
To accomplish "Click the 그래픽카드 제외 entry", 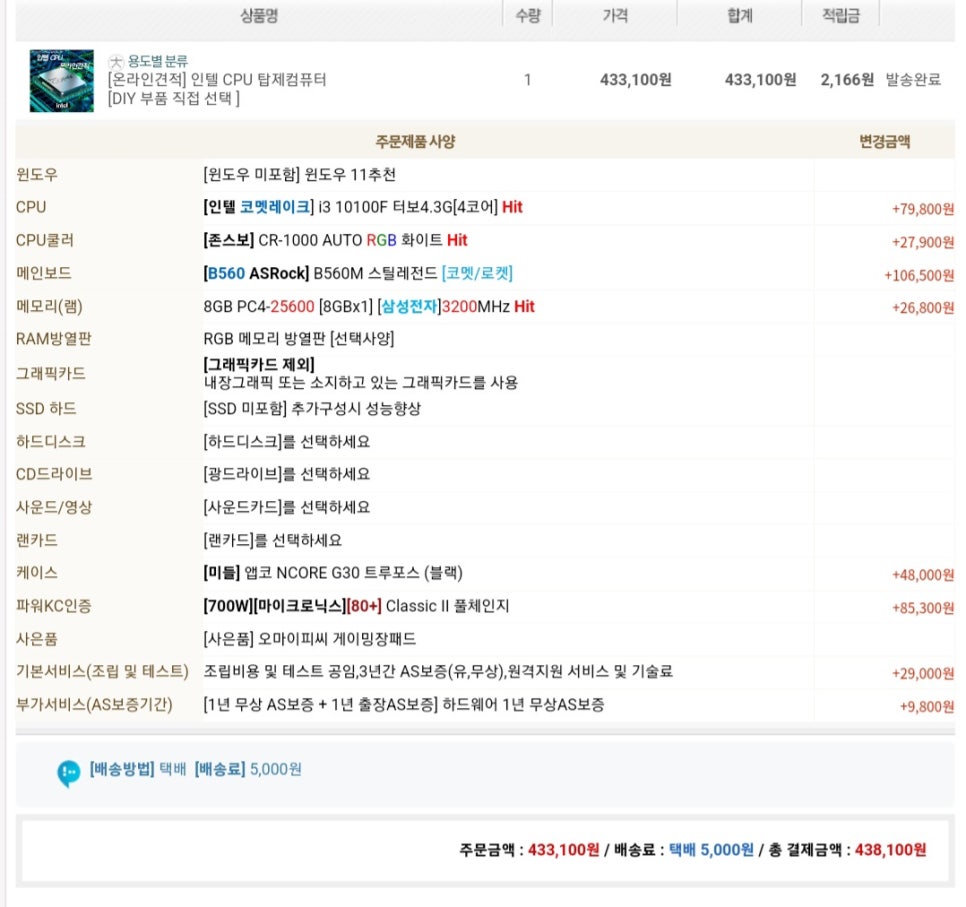I will click(x=259, y=364).
